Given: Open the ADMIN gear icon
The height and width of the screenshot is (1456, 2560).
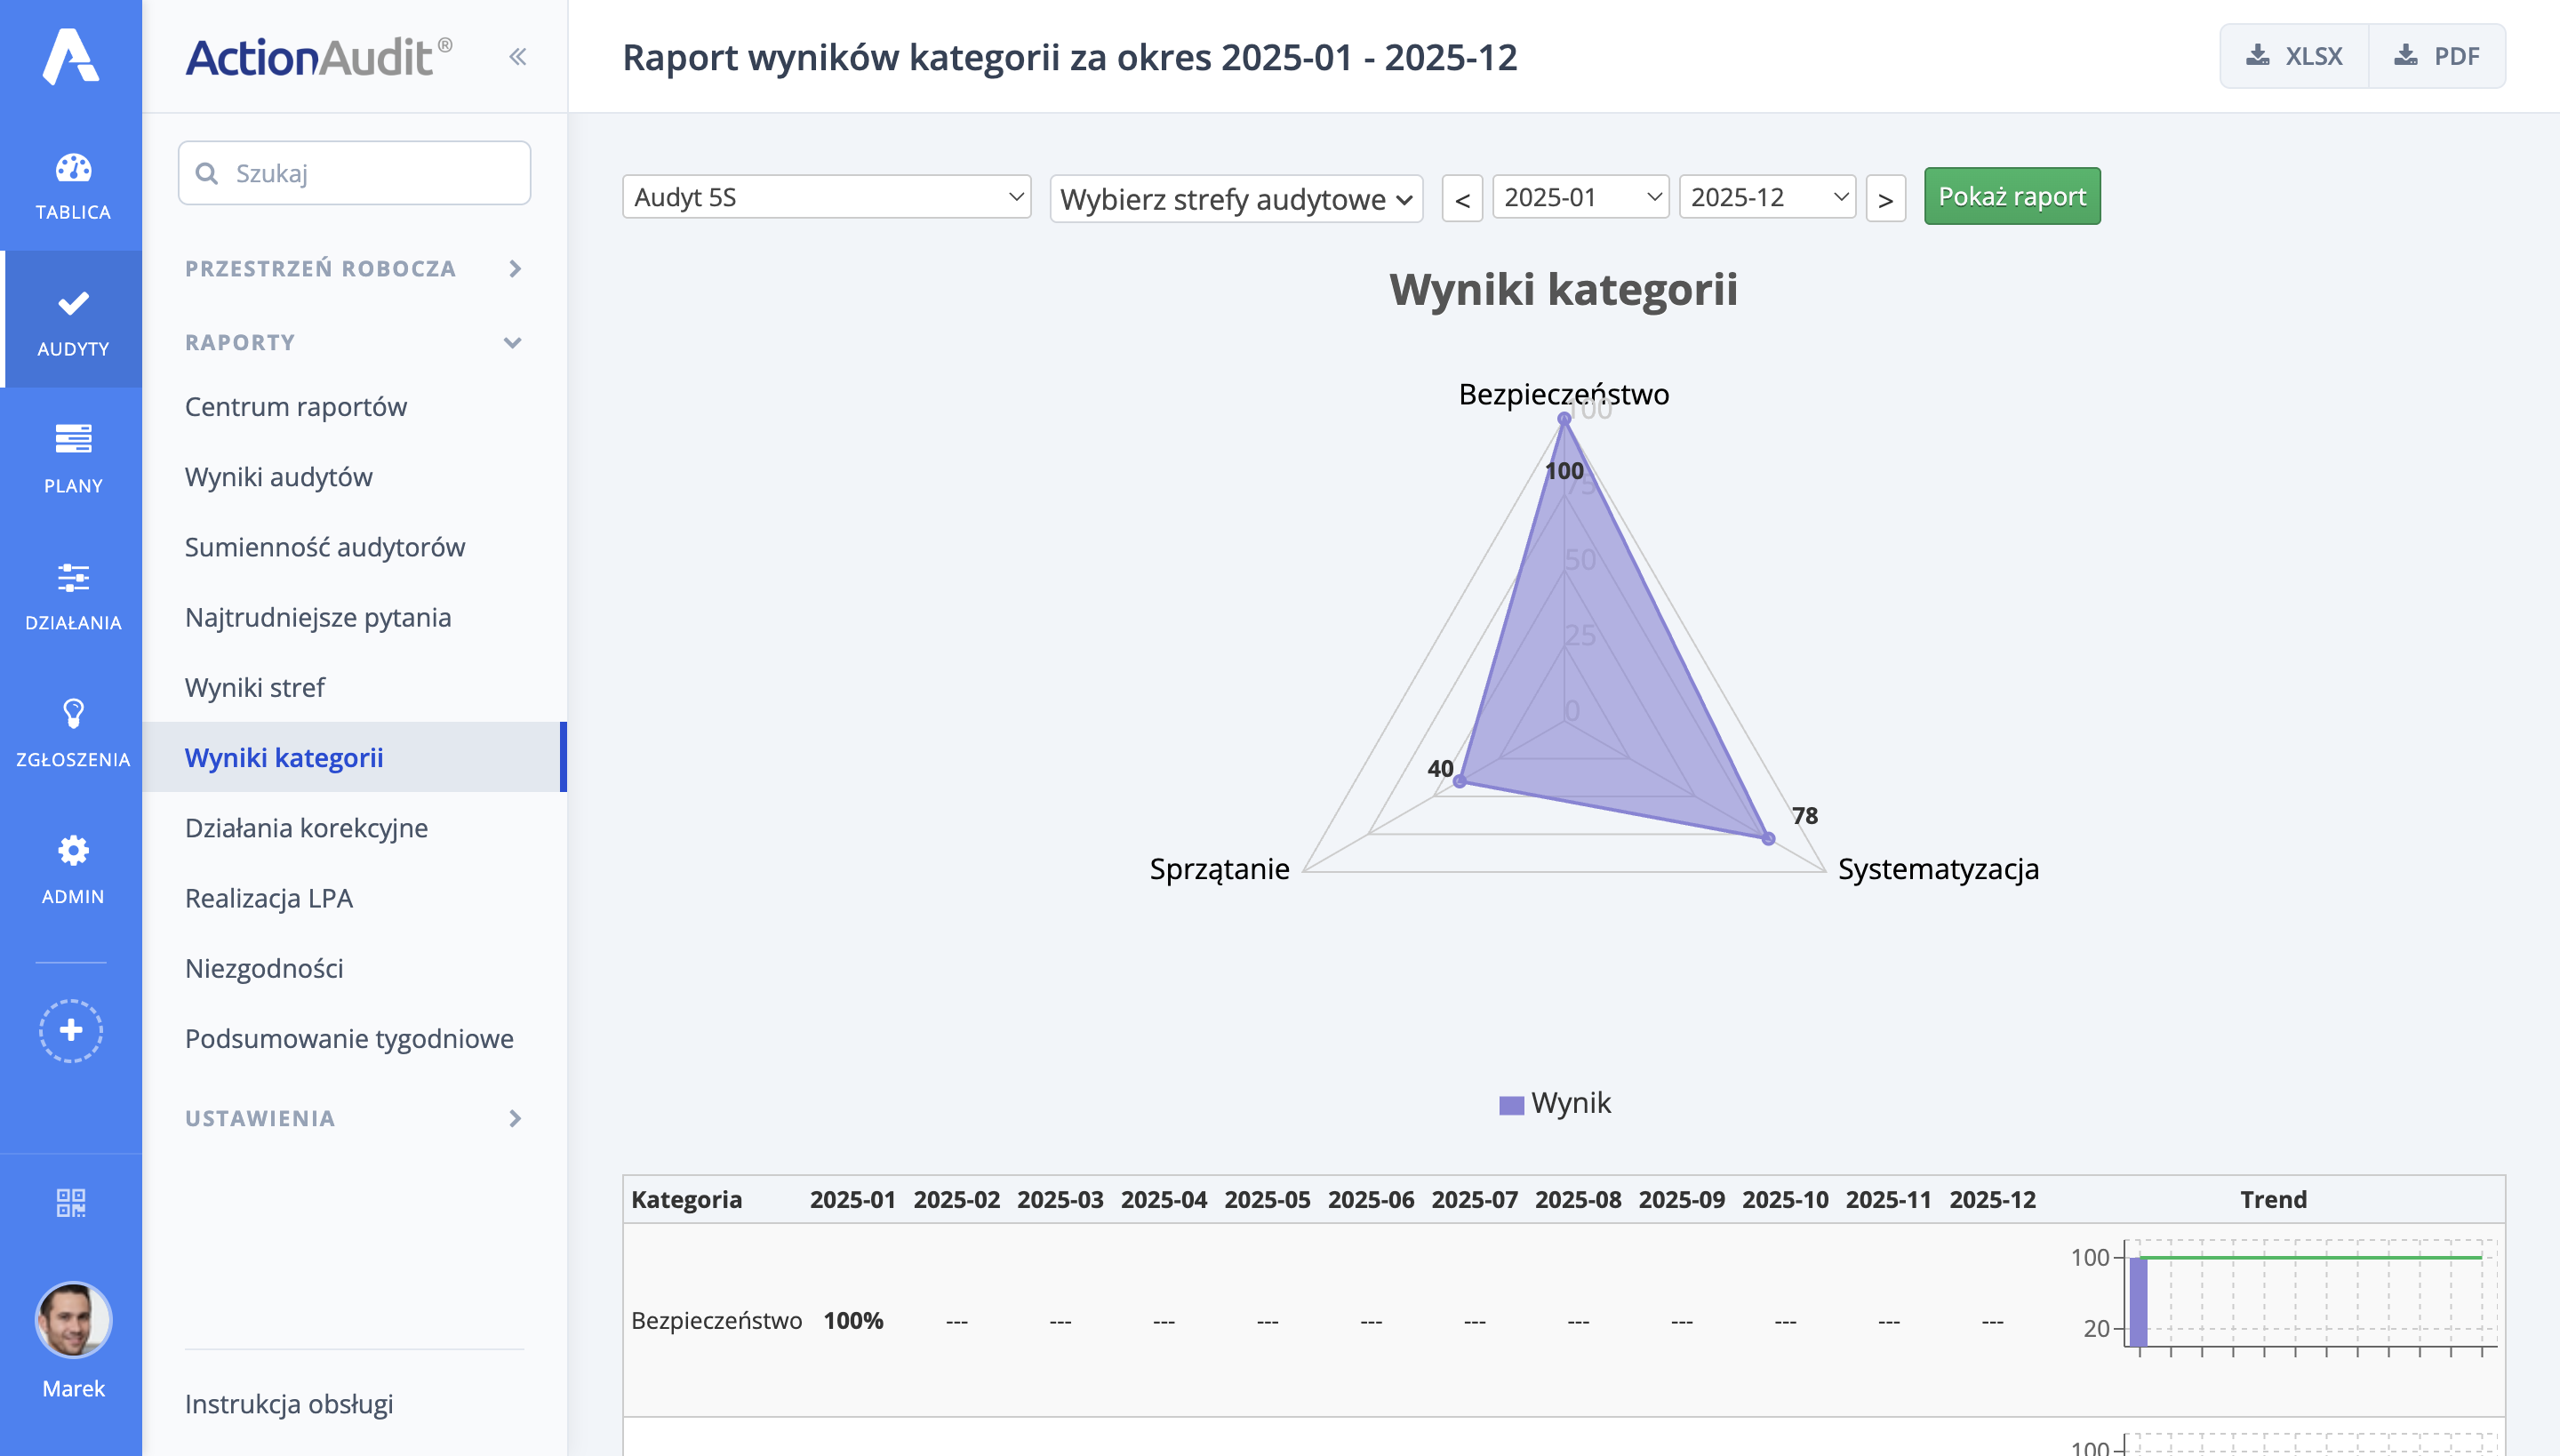Looking at the screenshot, I should pos(71,868).
